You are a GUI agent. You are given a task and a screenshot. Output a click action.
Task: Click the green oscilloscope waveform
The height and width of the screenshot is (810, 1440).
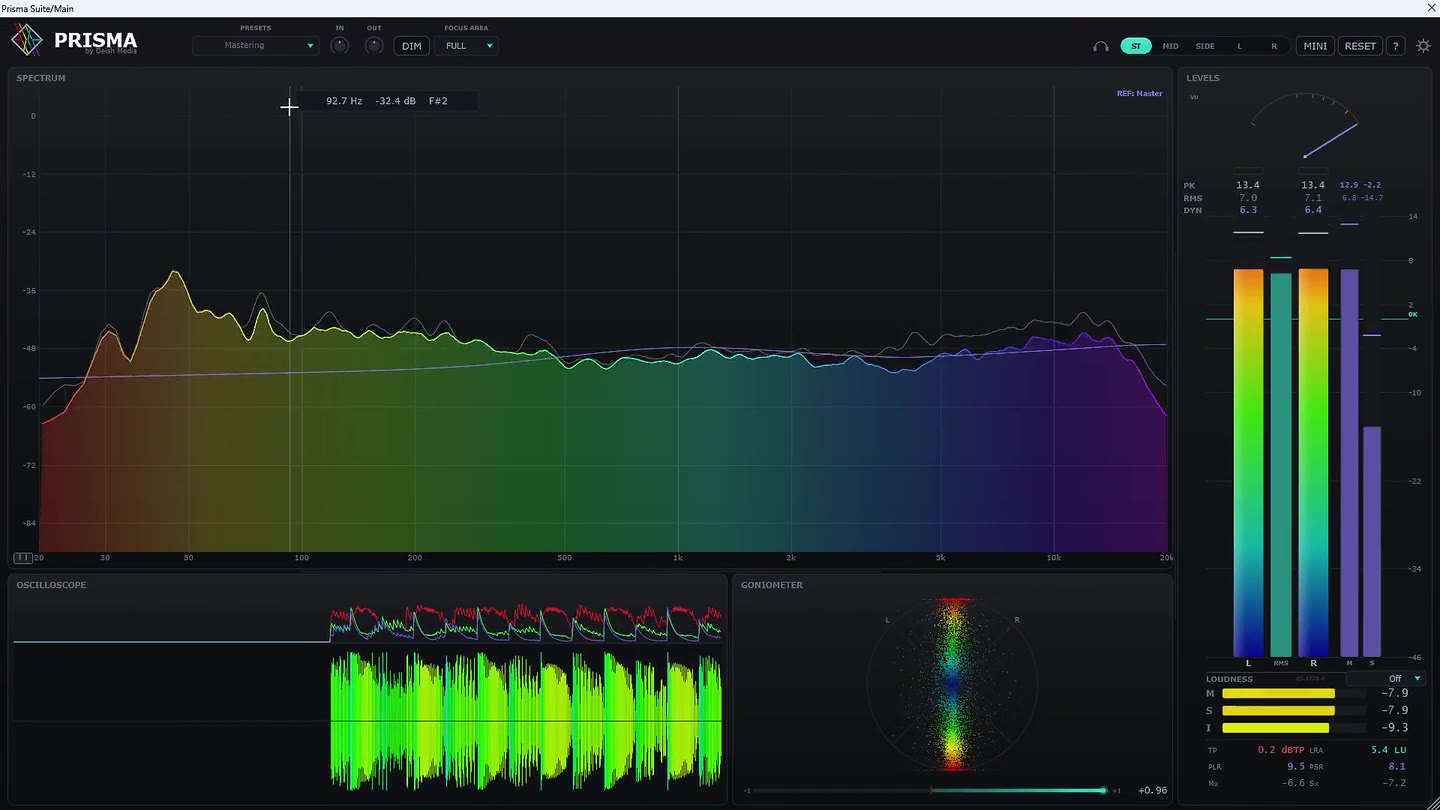click(526, 720)
